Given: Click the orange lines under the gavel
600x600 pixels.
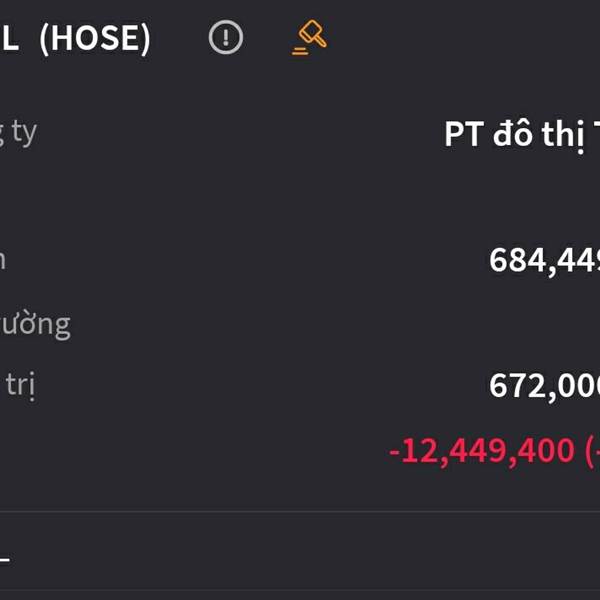Looking at the screenshot, I should click(300, 51).
